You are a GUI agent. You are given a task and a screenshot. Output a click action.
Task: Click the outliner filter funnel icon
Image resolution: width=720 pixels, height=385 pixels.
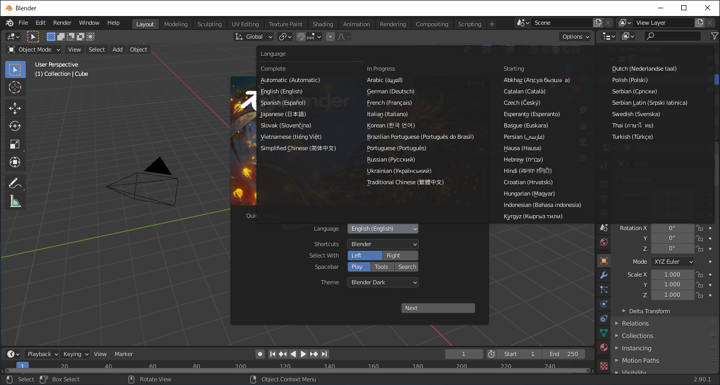(714, 36)
